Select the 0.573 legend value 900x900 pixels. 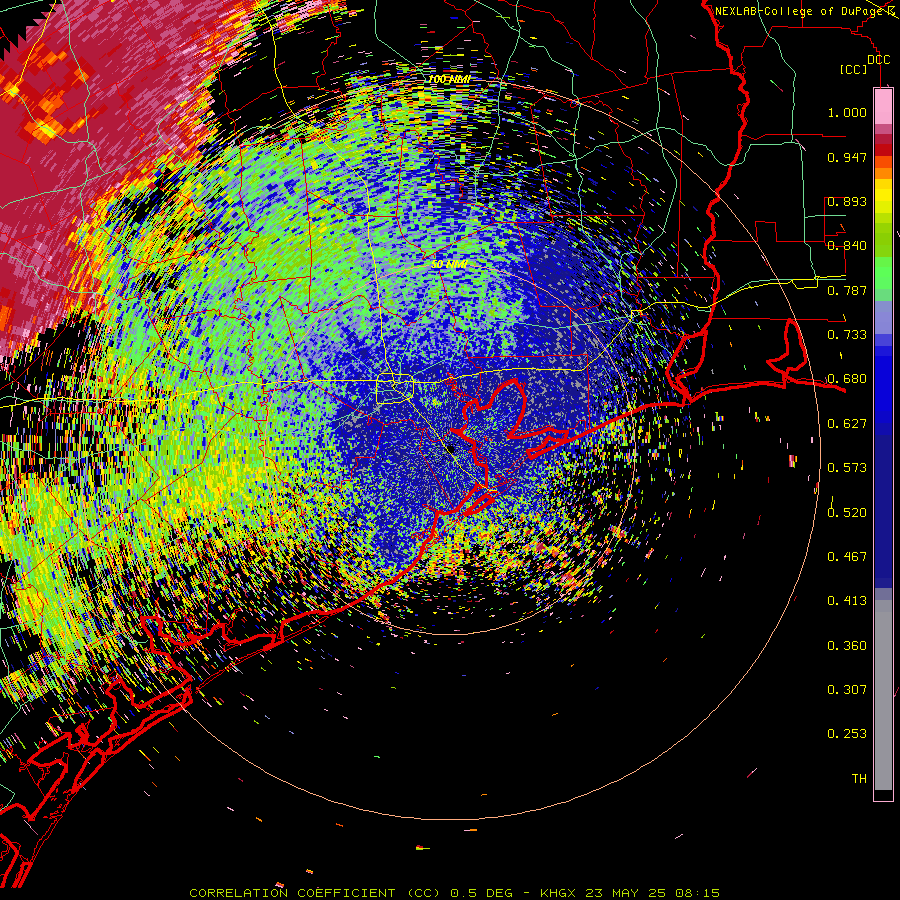click(847, 468)
